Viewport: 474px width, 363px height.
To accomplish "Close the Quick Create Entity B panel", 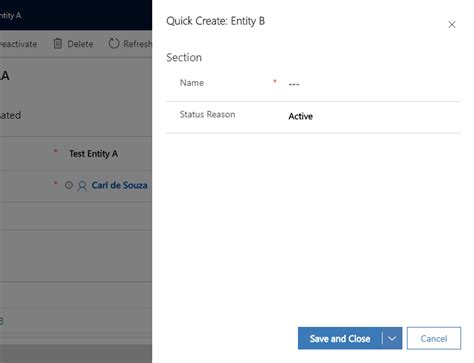I will coord(452,25).
